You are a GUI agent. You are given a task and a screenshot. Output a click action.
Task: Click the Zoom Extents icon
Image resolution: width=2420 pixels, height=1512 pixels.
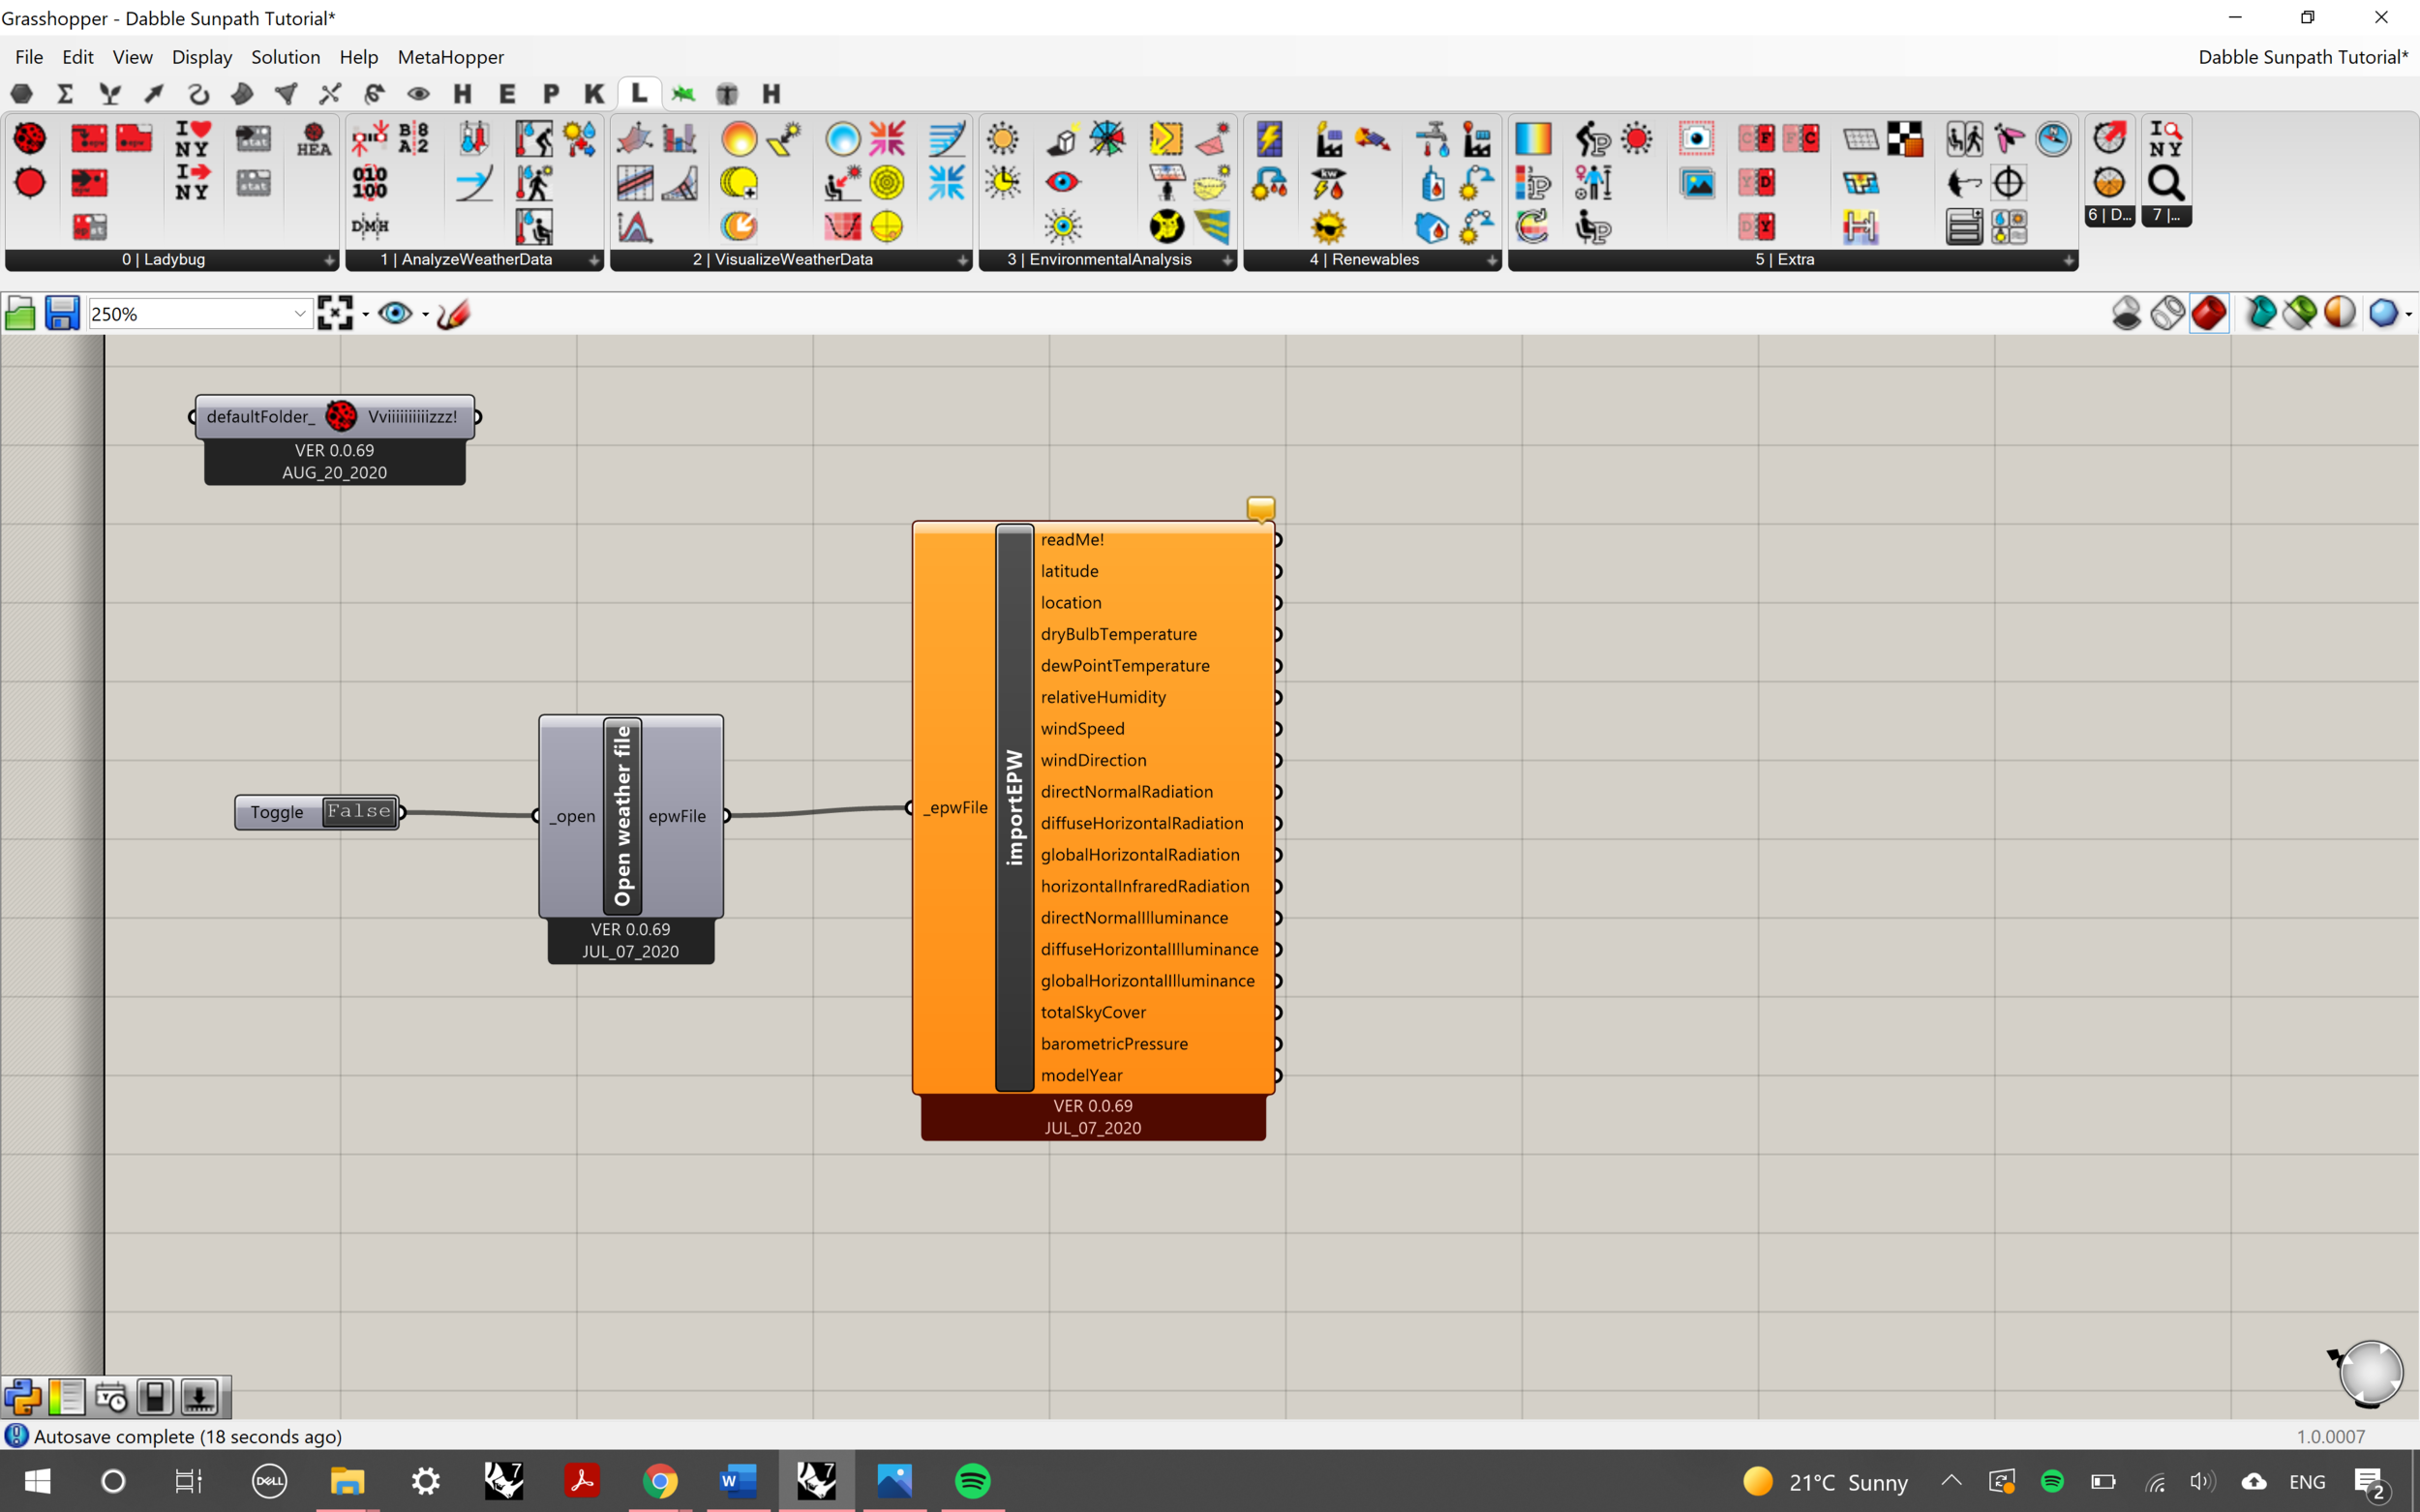[335, 314]
